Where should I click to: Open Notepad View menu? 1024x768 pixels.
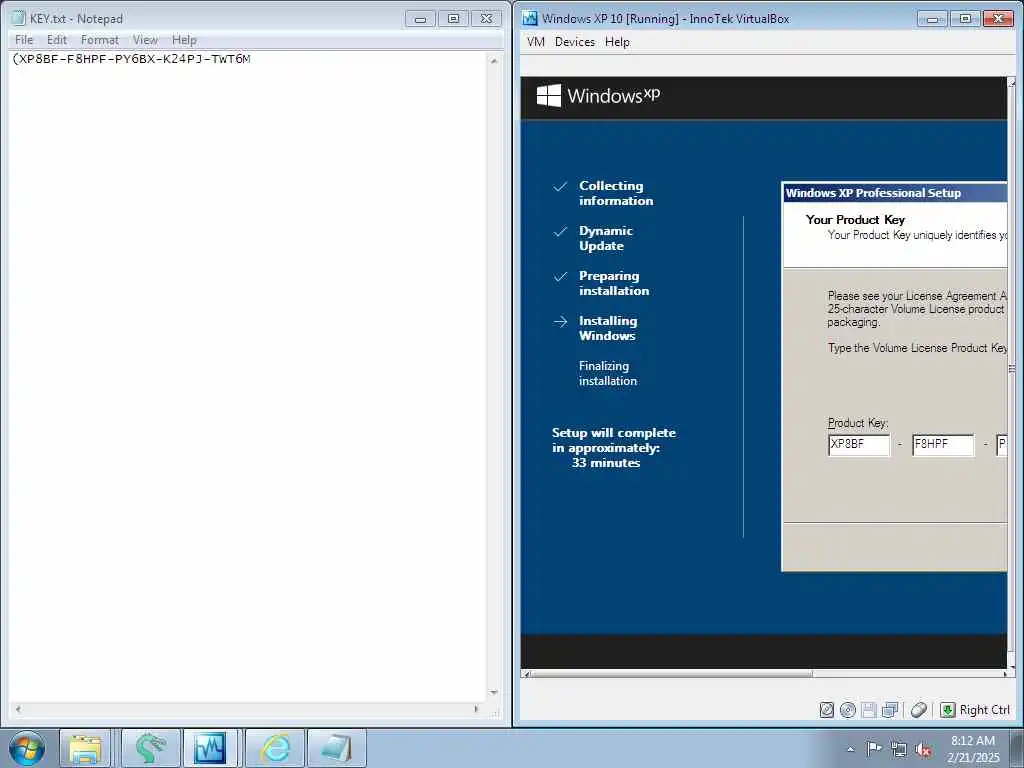coord(145,40)
